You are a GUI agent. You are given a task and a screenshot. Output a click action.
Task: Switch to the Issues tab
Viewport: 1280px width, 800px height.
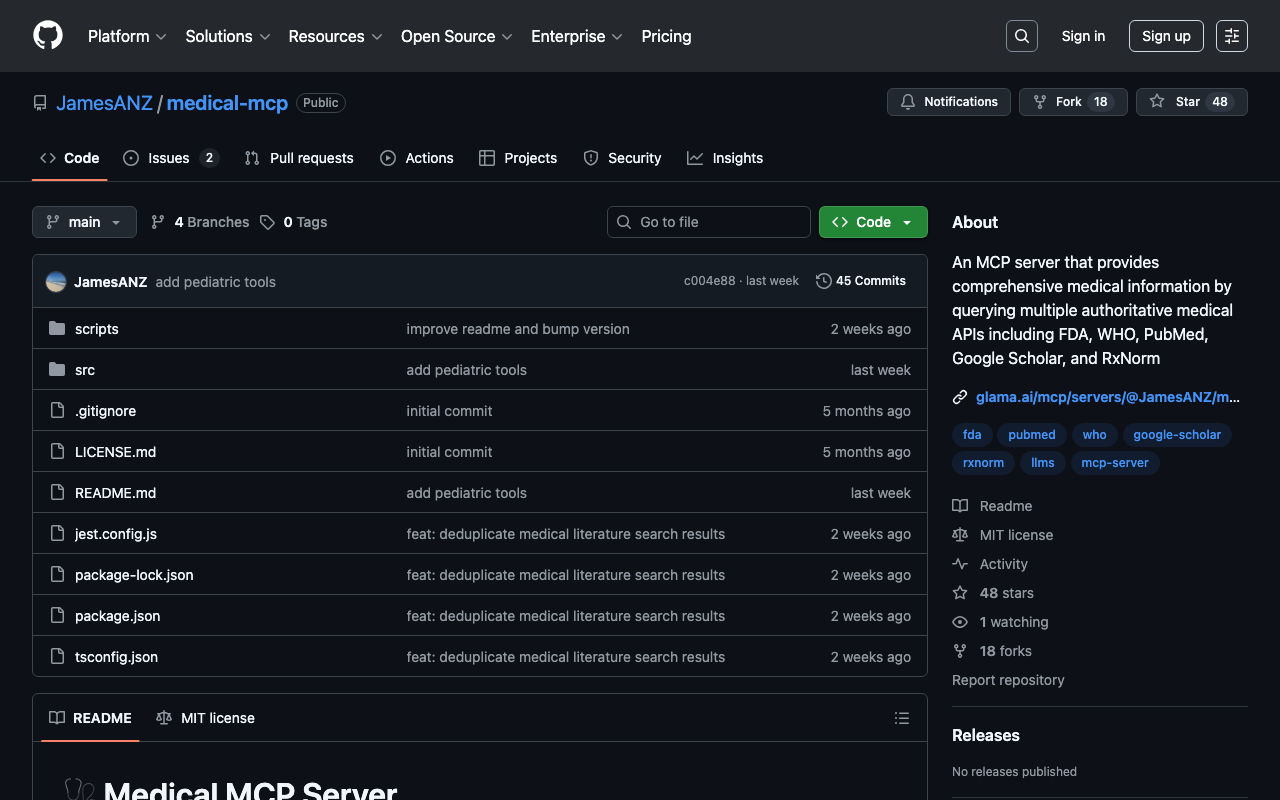click(x=169, y=158)
